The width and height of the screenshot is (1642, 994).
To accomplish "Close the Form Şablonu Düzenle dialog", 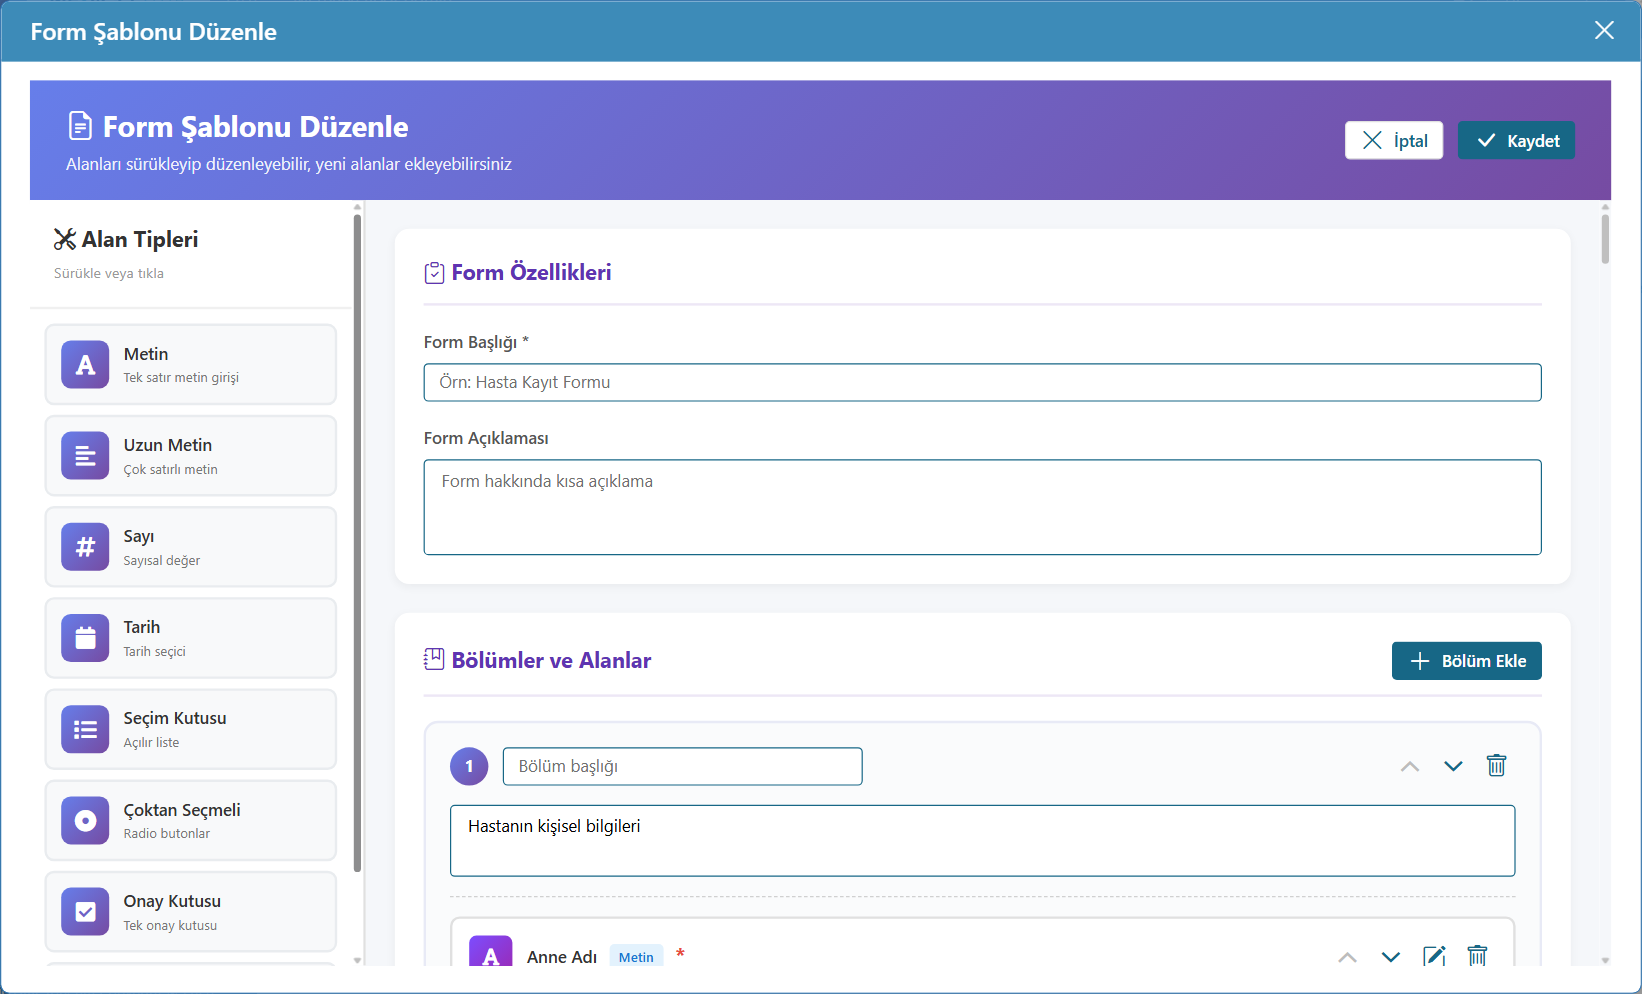I will tap(1604, 30).
